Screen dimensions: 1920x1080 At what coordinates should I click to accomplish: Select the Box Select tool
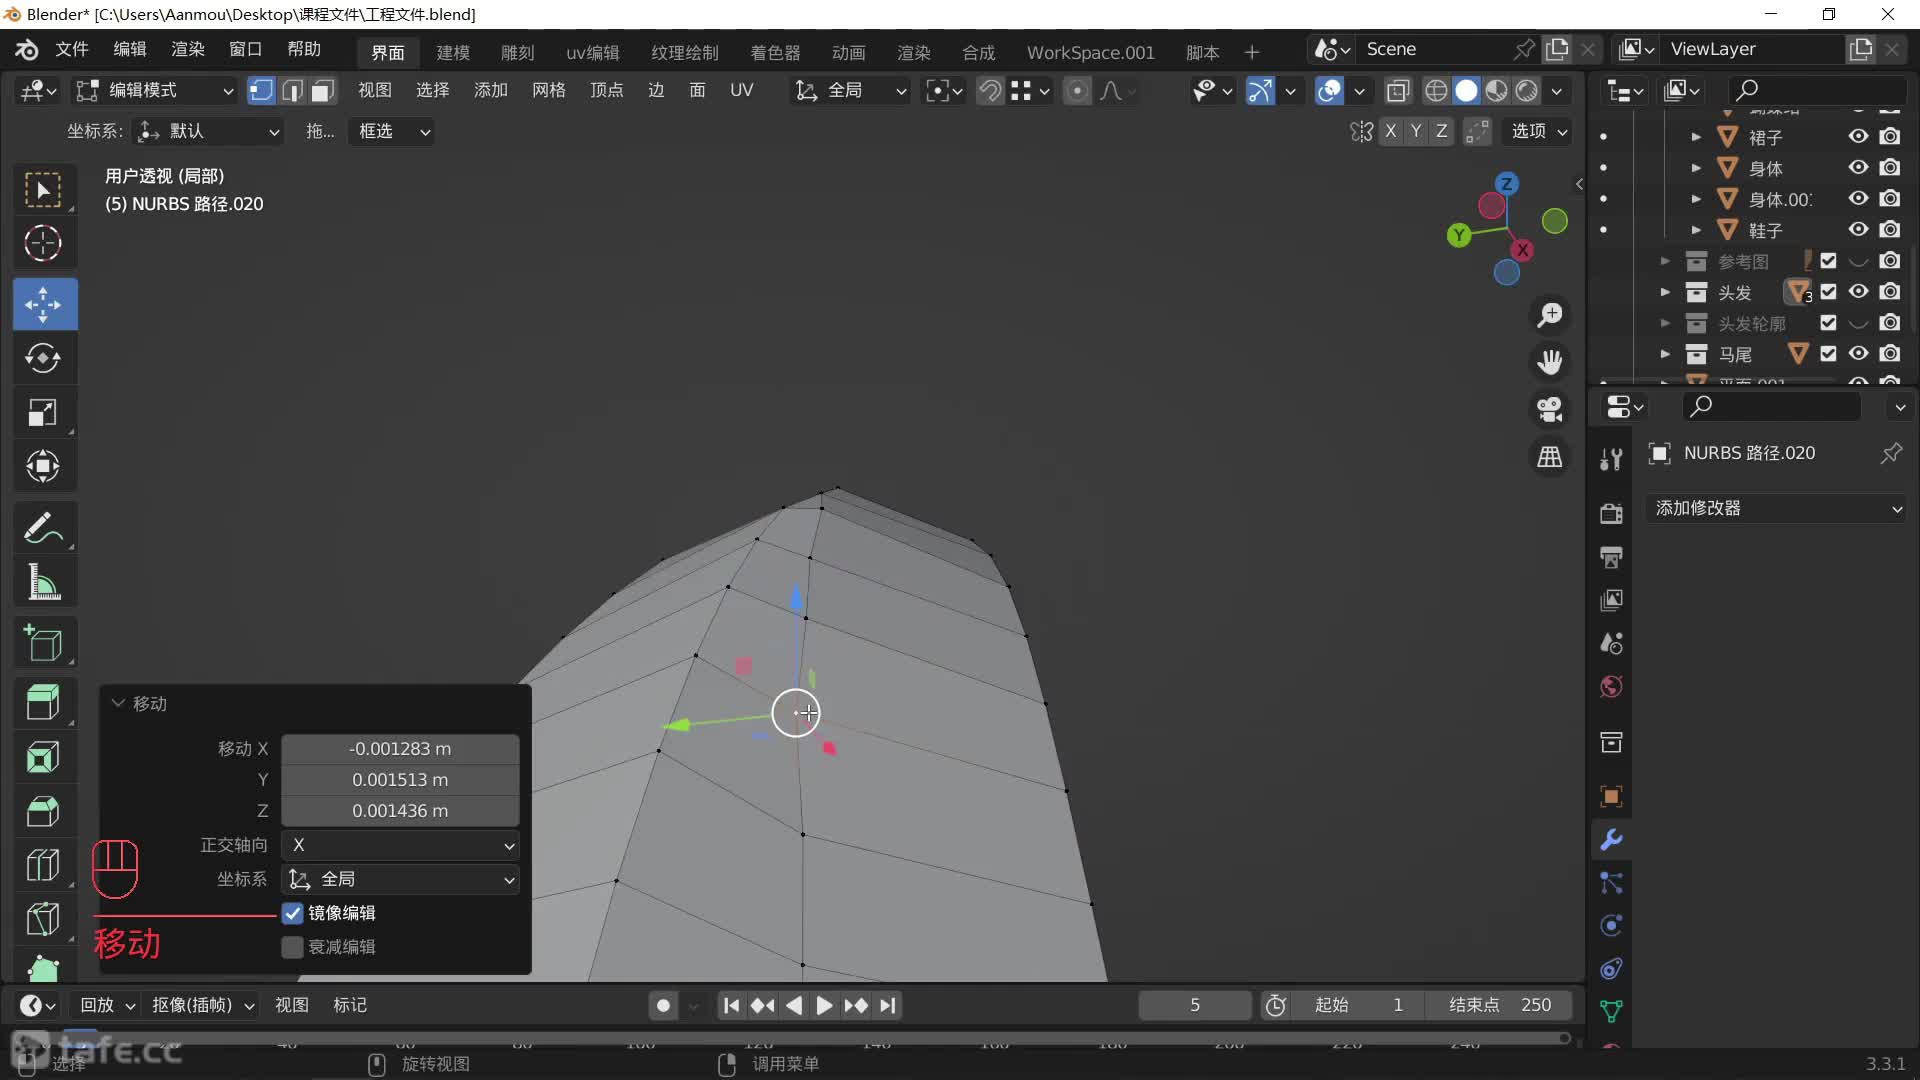click(43, 190)
